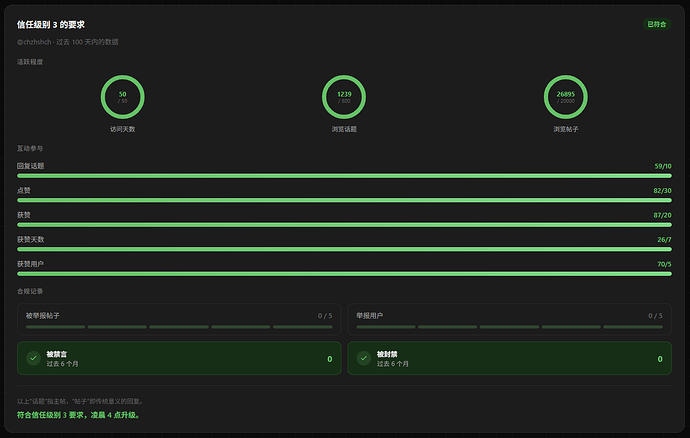Click the 26/7 value
This screenshot has height=438, width=690.
[x=664, y=239]
